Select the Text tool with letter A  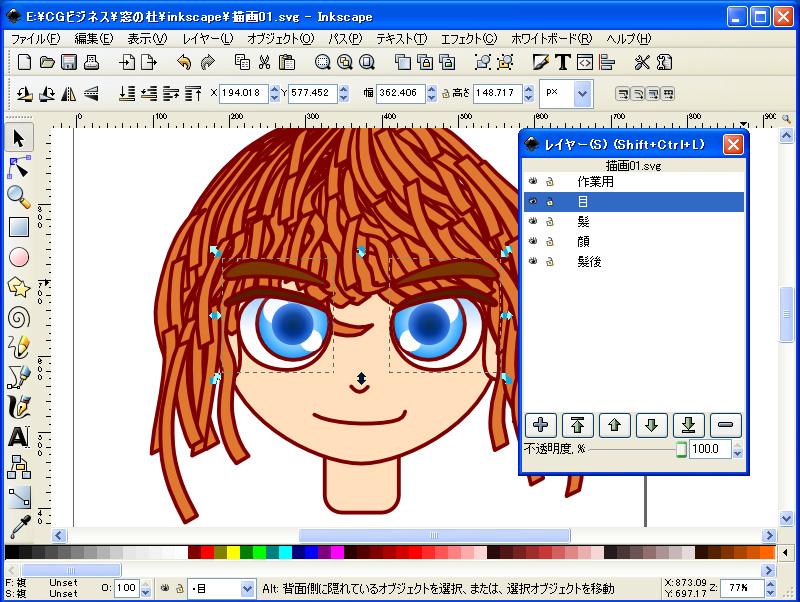pos(18,437)
